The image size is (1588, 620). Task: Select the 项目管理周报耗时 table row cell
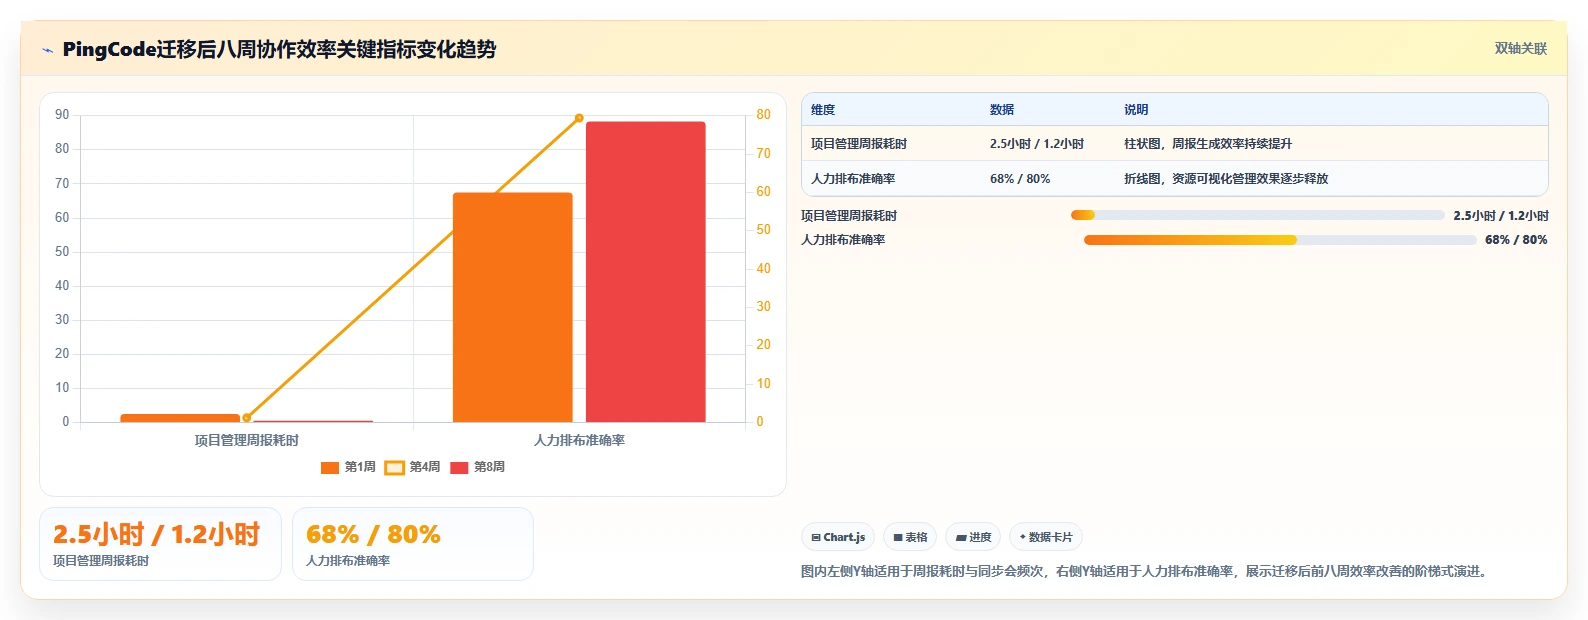pyautogui.click(x=859, y=144)
